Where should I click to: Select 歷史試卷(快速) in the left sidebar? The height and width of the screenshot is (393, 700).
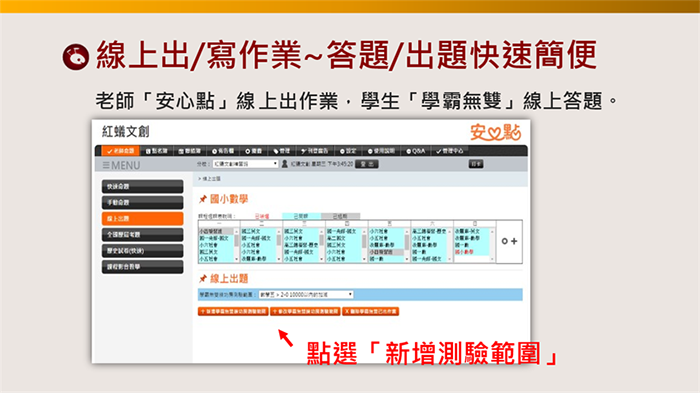(142, 251)
